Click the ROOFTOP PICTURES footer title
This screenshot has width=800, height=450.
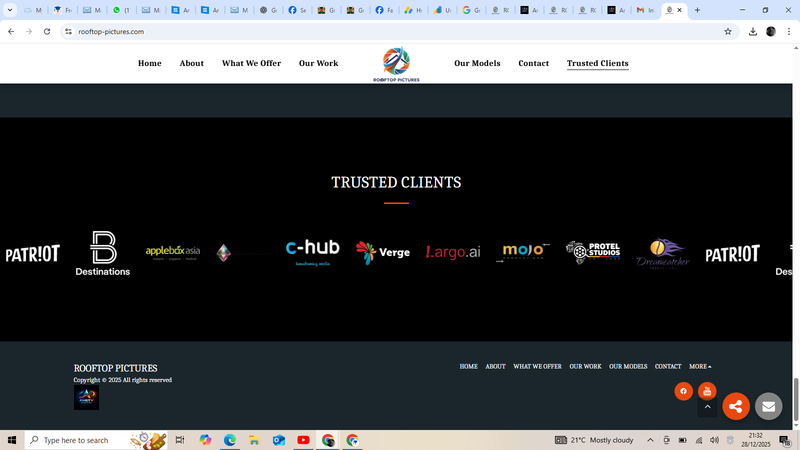(115, 368)
